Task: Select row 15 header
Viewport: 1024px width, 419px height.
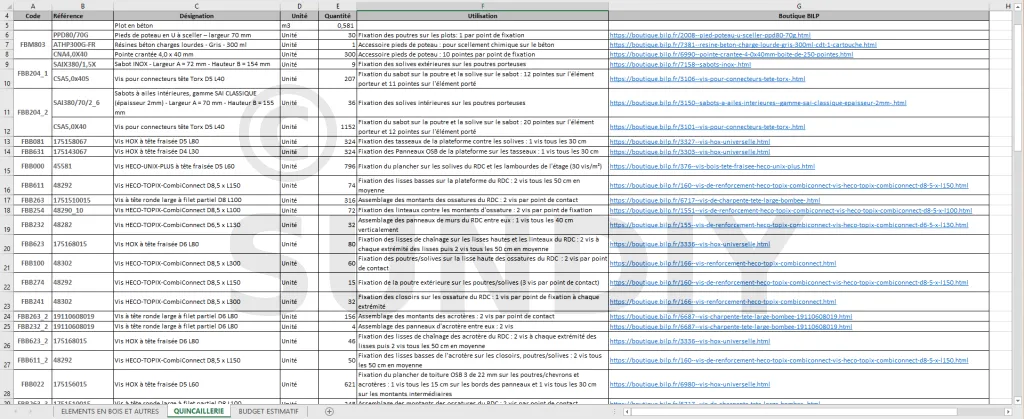Action: tap(6, 165)
